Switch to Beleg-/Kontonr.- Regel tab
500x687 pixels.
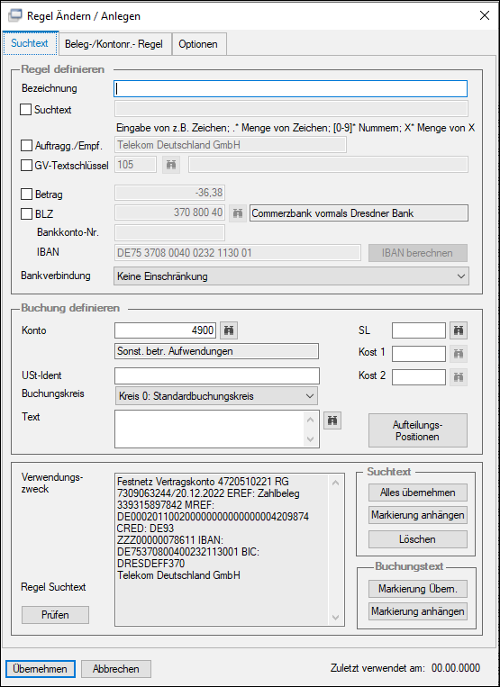point(114,44)
